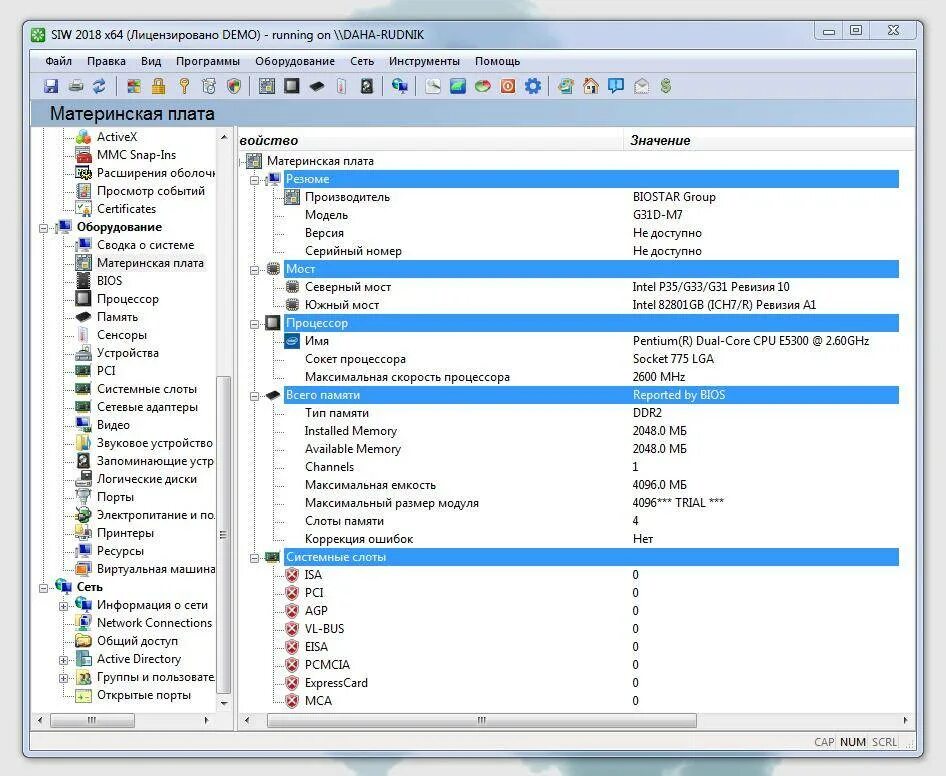The height and width of the screenshot is (776, 946).
Task: Click the document with clock toolbar icon
Action: (209, 86)
